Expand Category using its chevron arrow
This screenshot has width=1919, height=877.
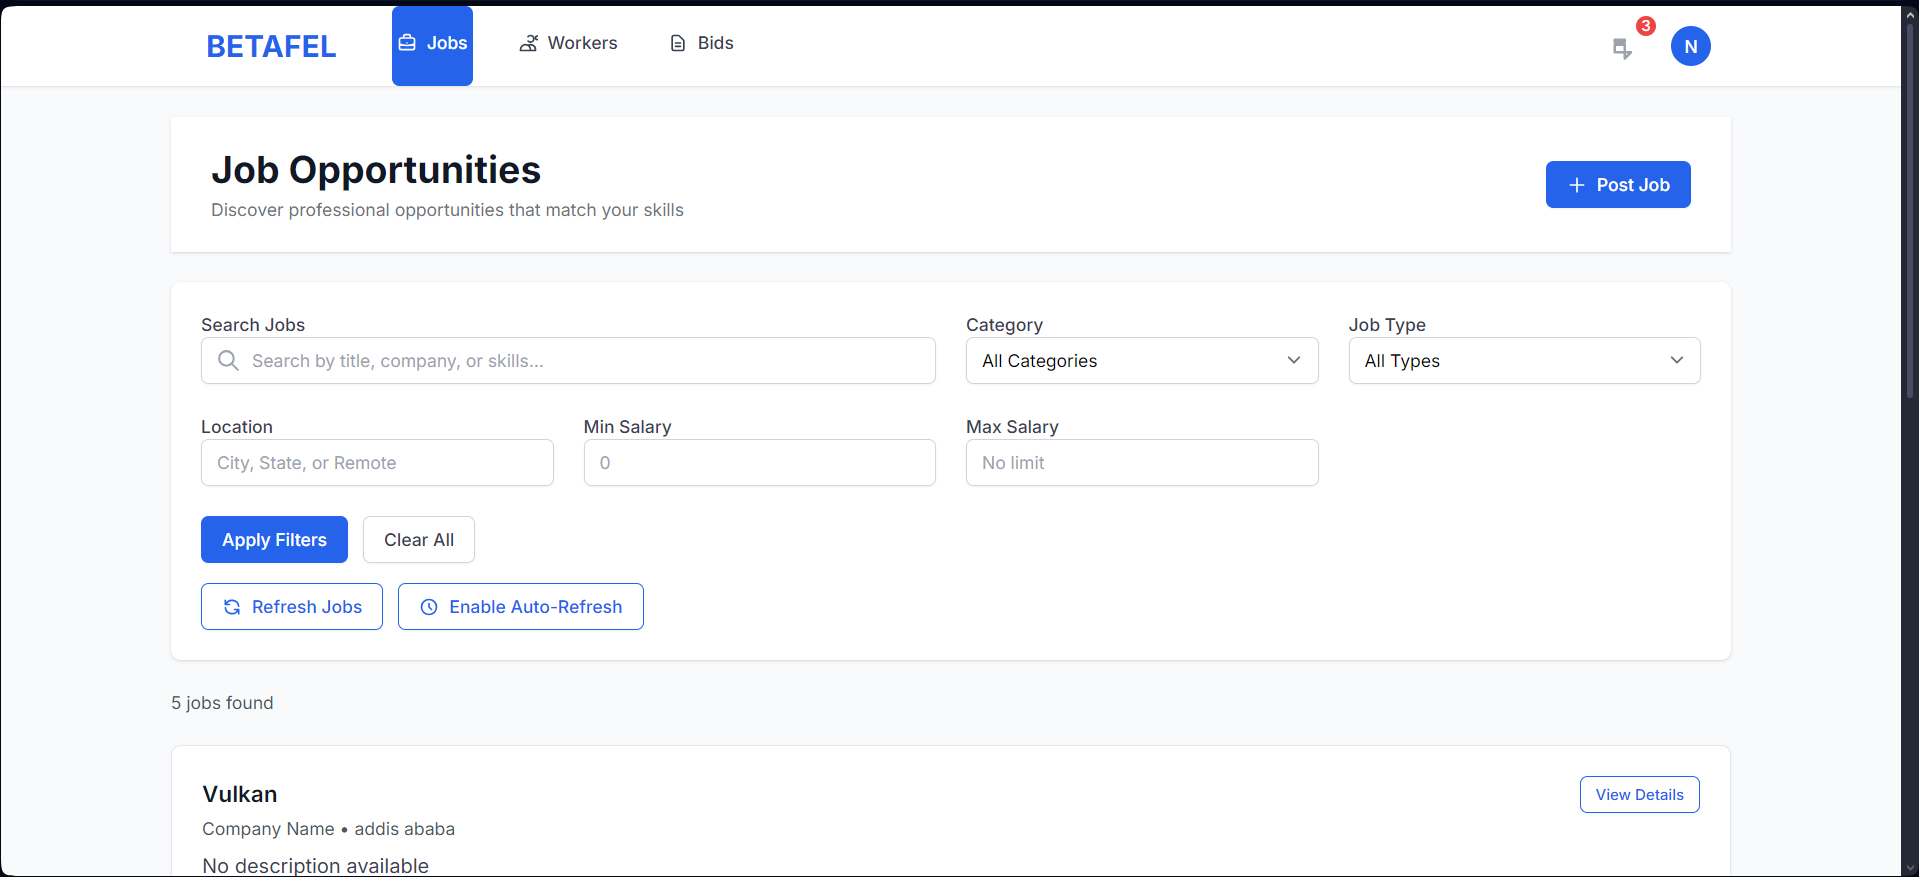point(1293,360)
